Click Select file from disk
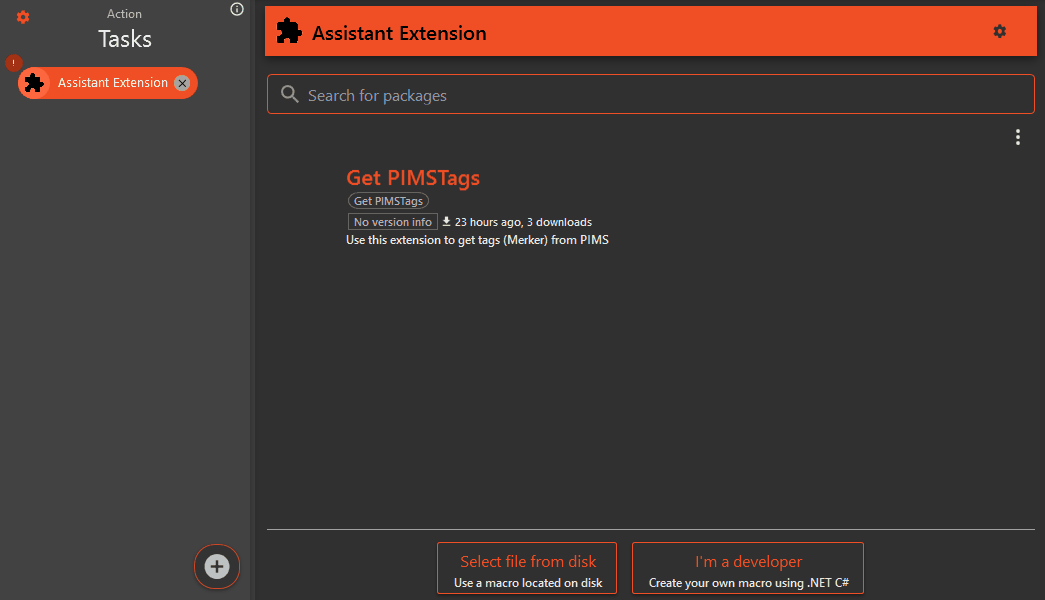Screen dimensions: 1045x600 click(x=526, y=567)
